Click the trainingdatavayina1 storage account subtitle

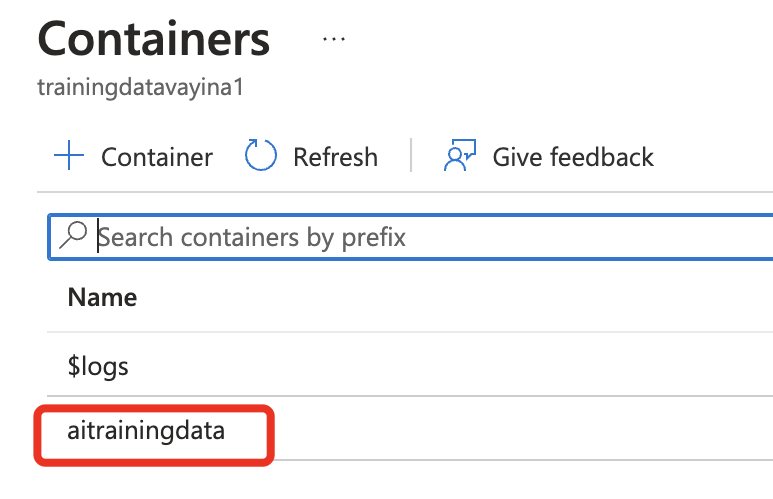[141, 88]
